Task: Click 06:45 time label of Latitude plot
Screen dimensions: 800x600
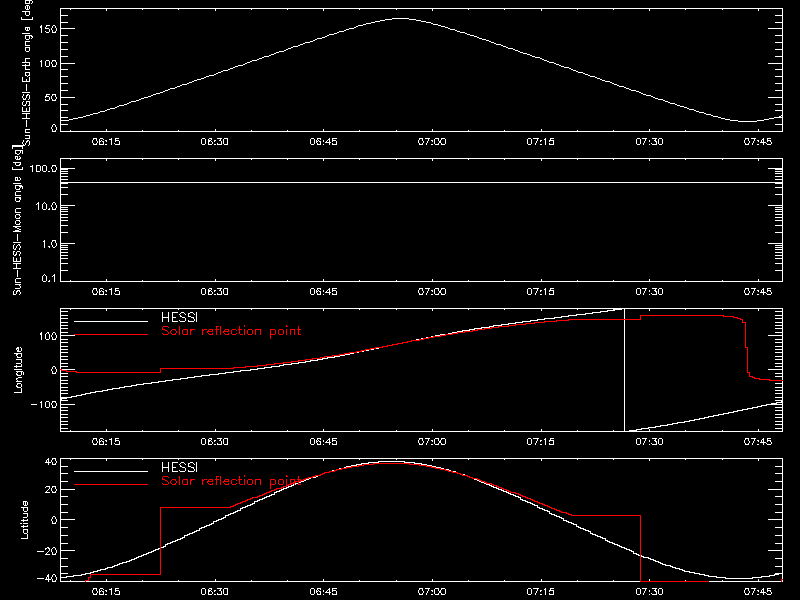Action: tap(323, 592)
